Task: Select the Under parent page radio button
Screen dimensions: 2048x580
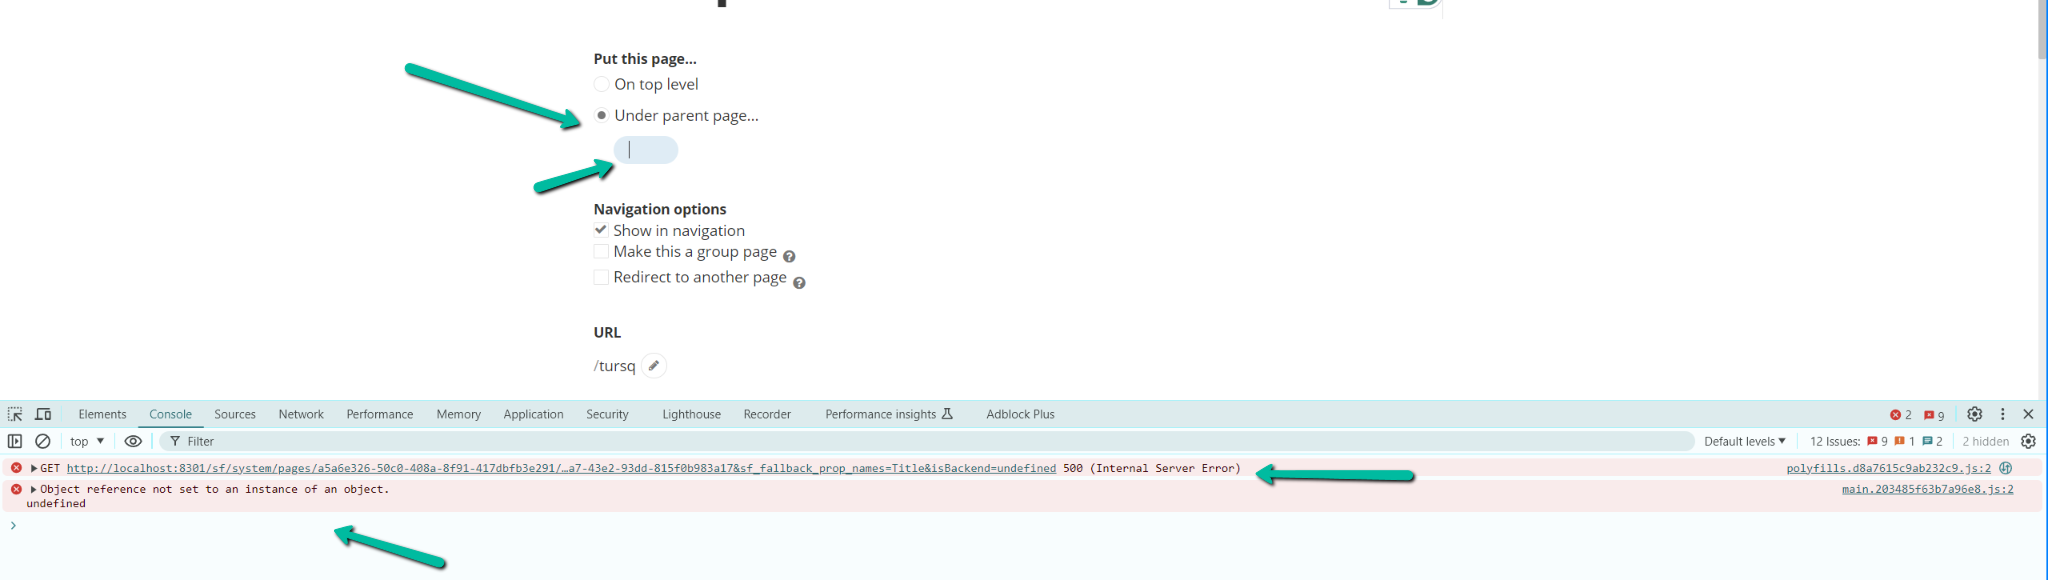Action: [x=602, y=115]
